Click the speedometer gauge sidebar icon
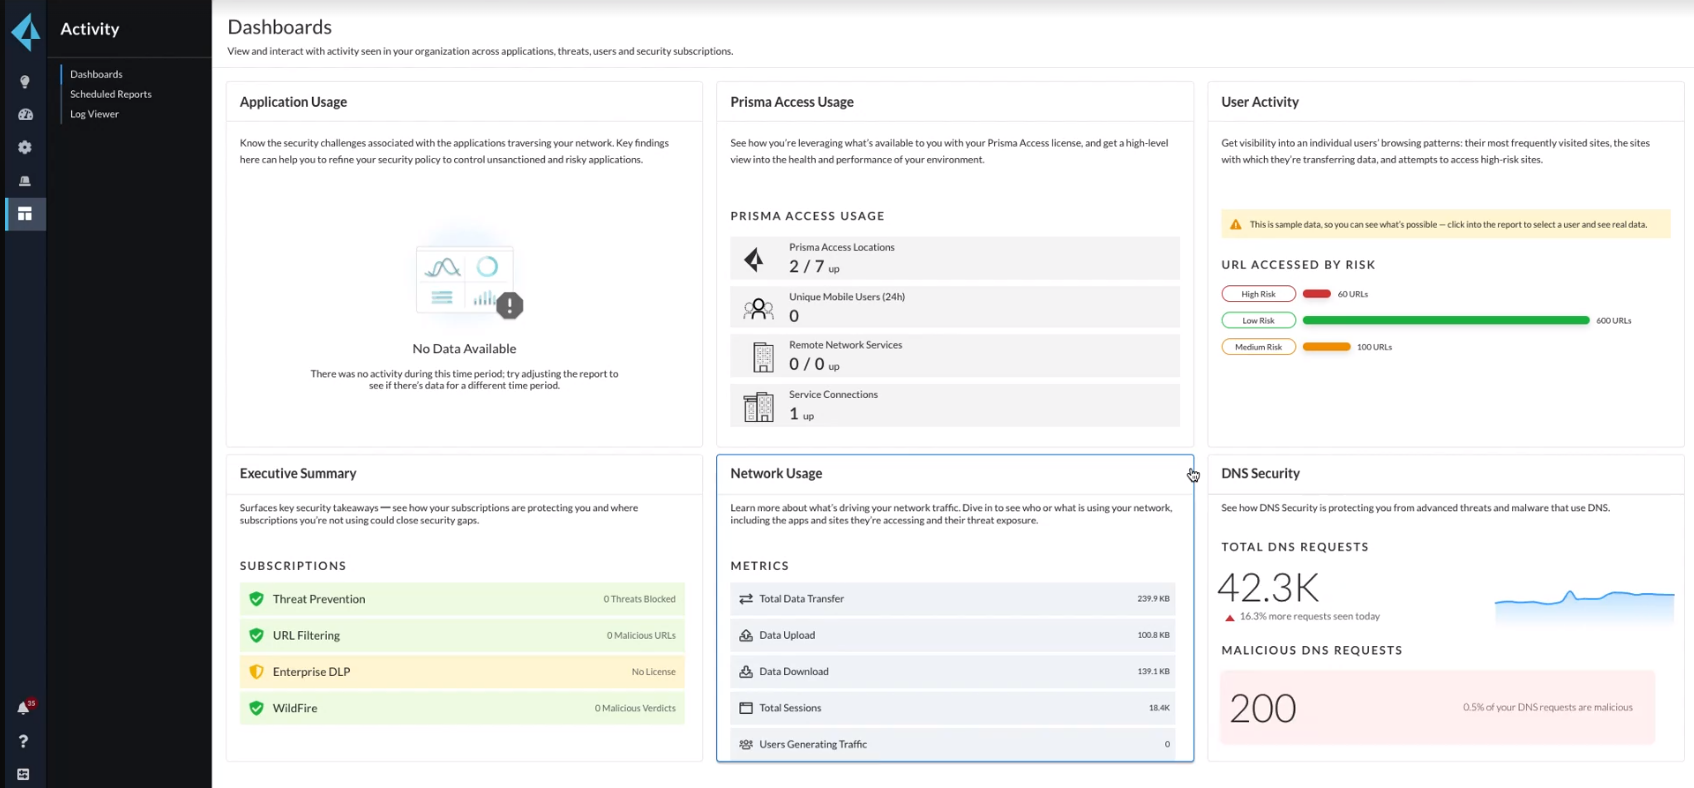The image size is (1694, 788). point(25,115)
